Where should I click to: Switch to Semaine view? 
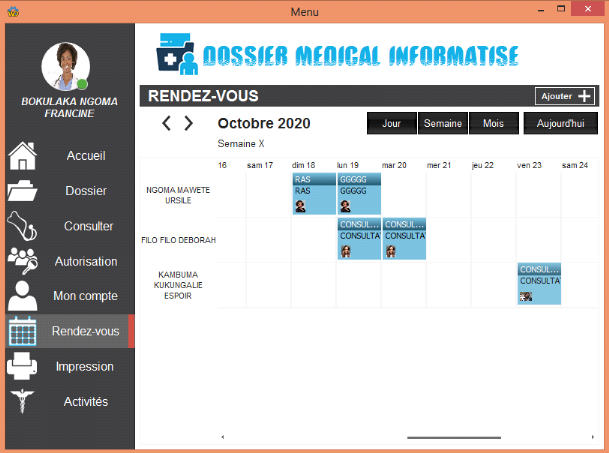[443, 123]
